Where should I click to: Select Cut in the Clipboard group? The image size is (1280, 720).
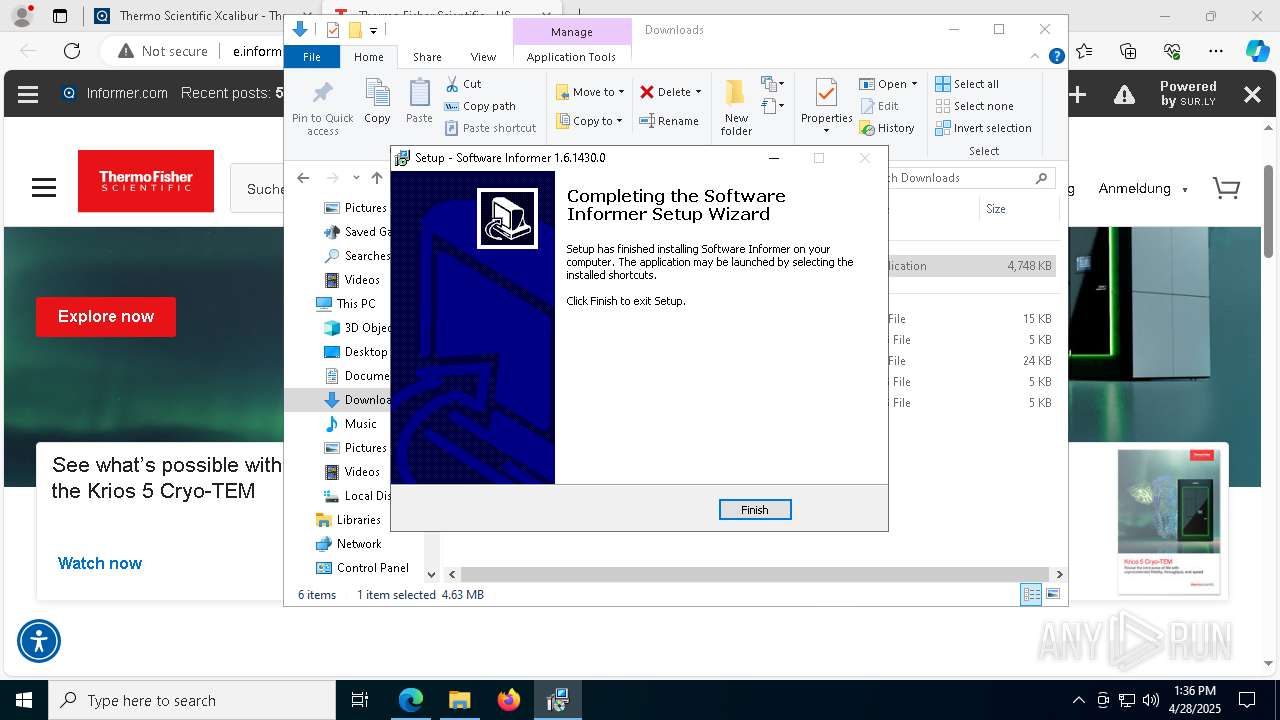coord(463,84)
